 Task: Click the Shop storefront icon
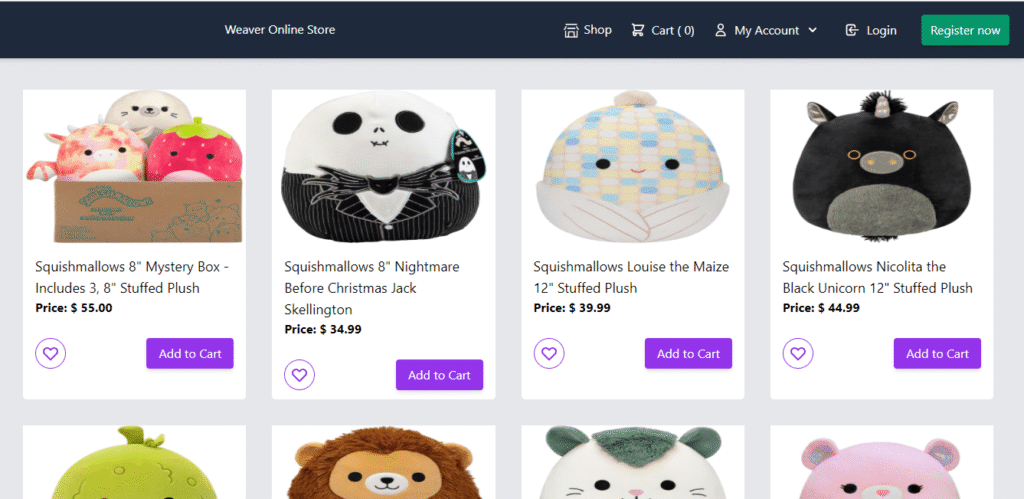[571, 30]
